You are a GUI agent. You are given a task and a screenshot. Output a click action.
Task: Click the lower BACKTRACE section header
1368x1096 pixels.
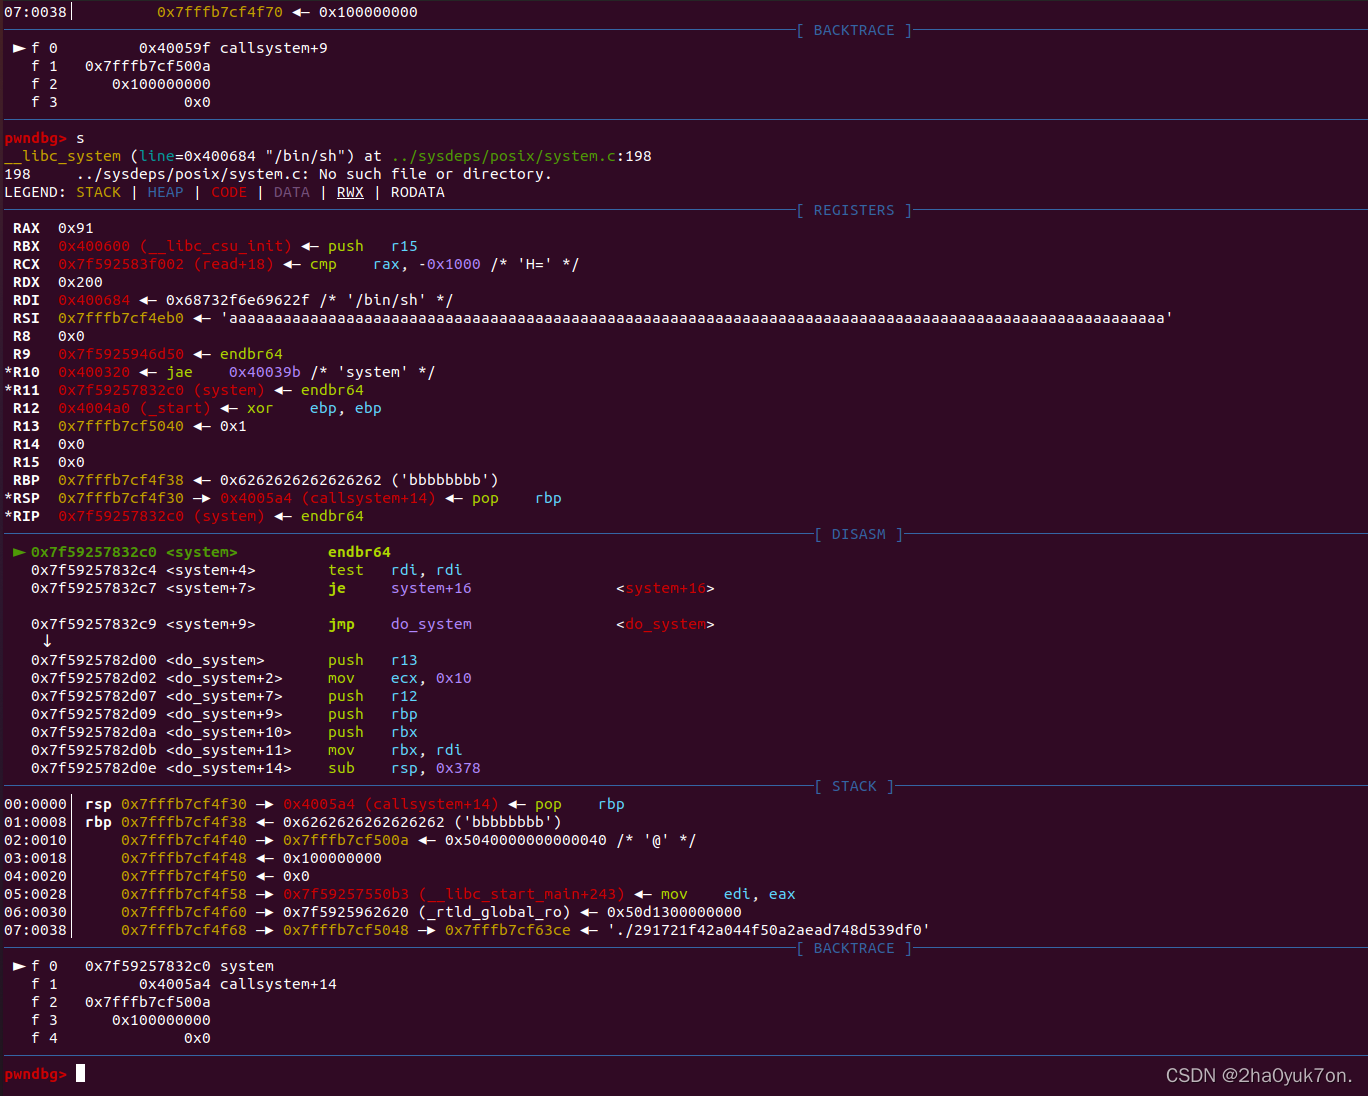(854, 948)
